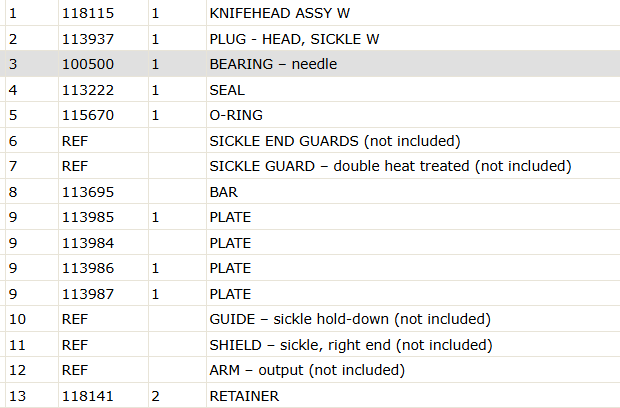Click PLATE part number 113985
Viewport: 620px width, 408px height.
pyautogui.click(x=88, y=217)
